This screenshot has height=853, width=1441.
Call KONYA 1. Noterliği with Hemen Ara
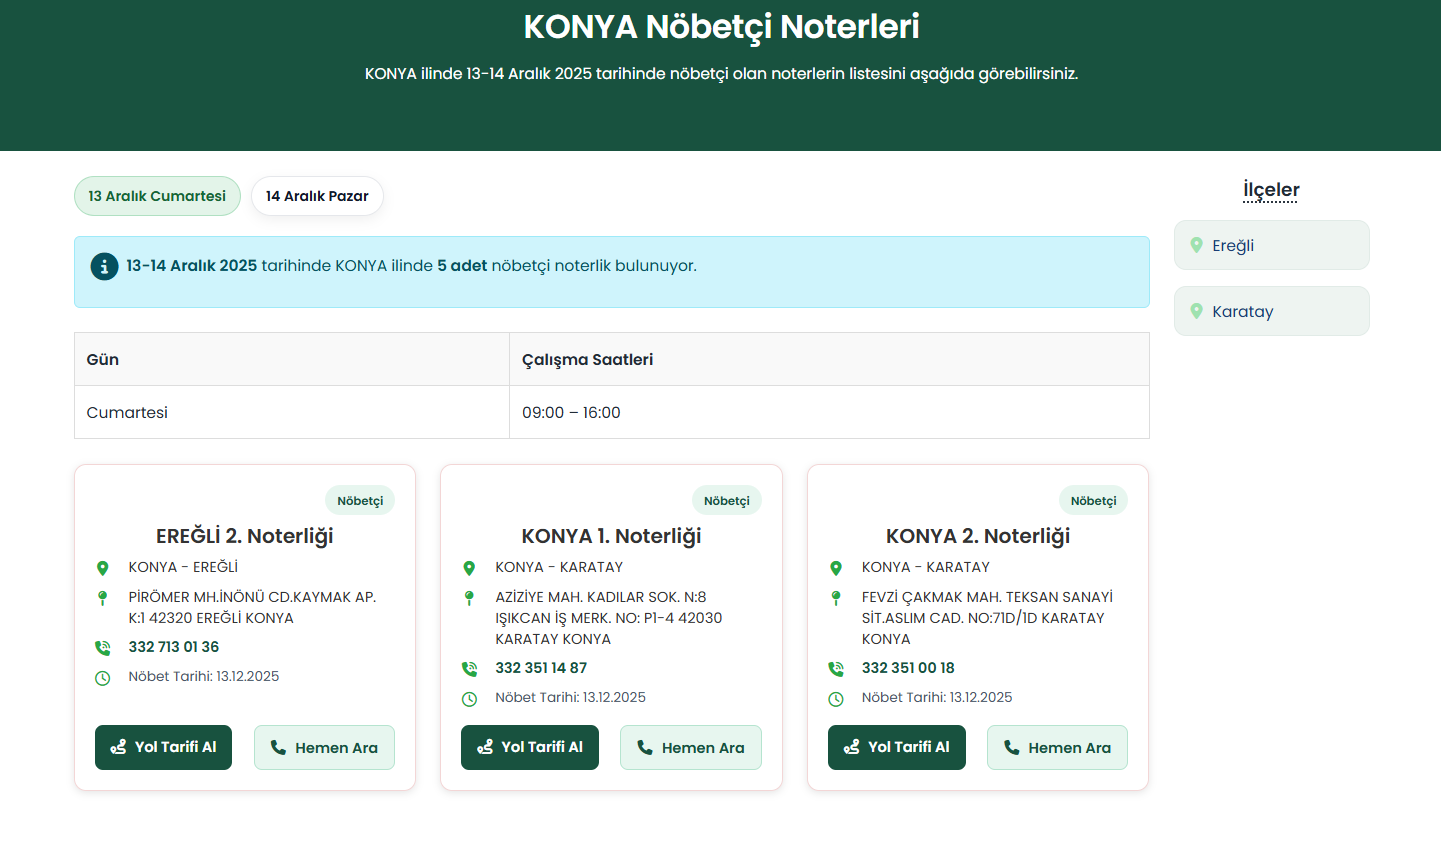pyautogui.click(x=690, y=747)
